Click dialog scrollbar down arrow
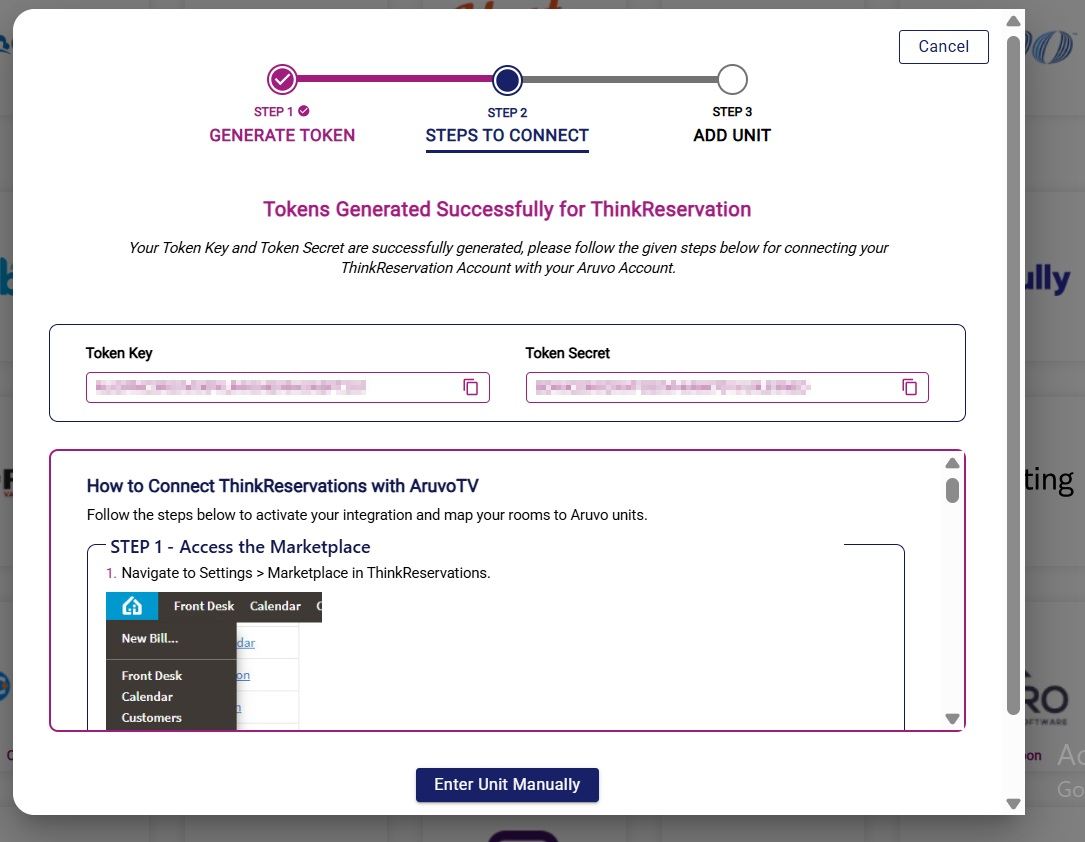This screenshot has height=842, width=1085. tap(1014, 804)
